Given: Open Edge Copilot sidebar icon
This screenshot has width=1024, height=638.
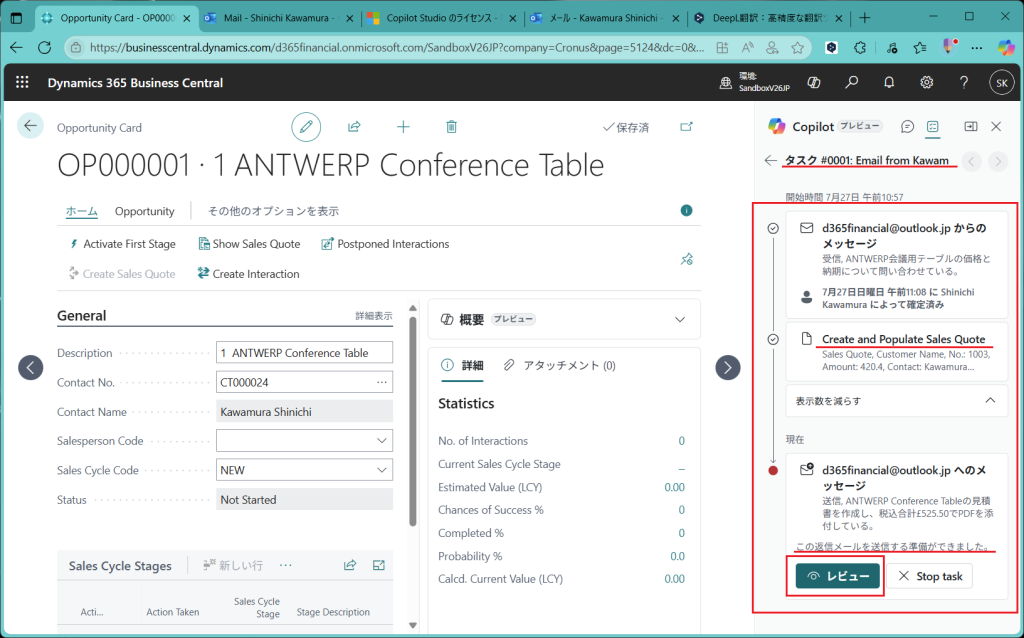Looking at the screenshot, I should 1006,47.
